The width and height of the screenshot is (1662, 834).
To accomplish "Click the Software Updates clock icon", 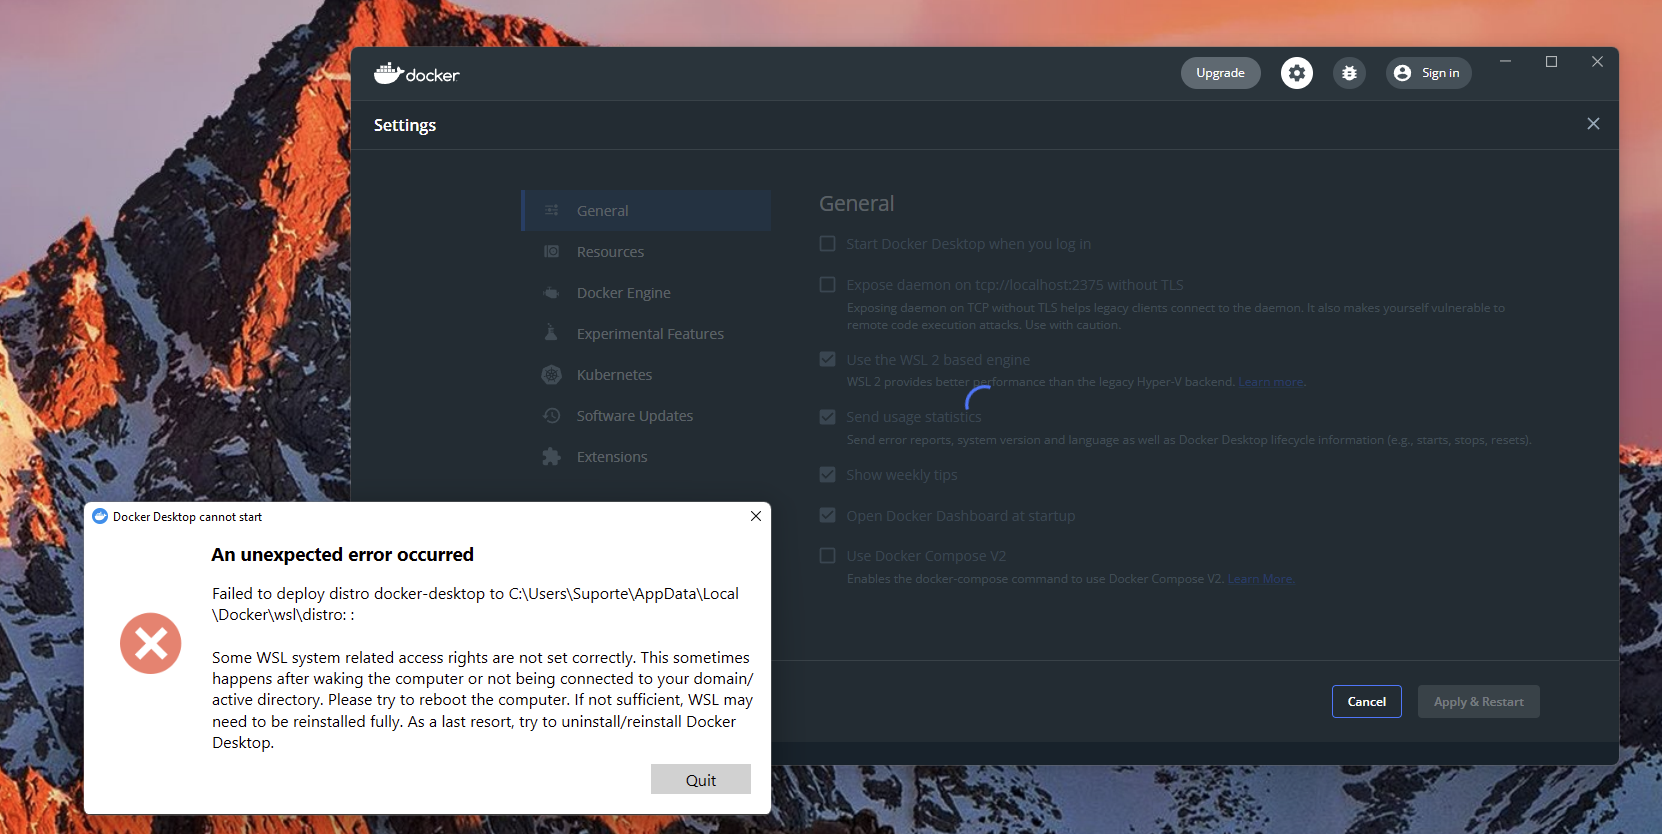I will 552,415.
